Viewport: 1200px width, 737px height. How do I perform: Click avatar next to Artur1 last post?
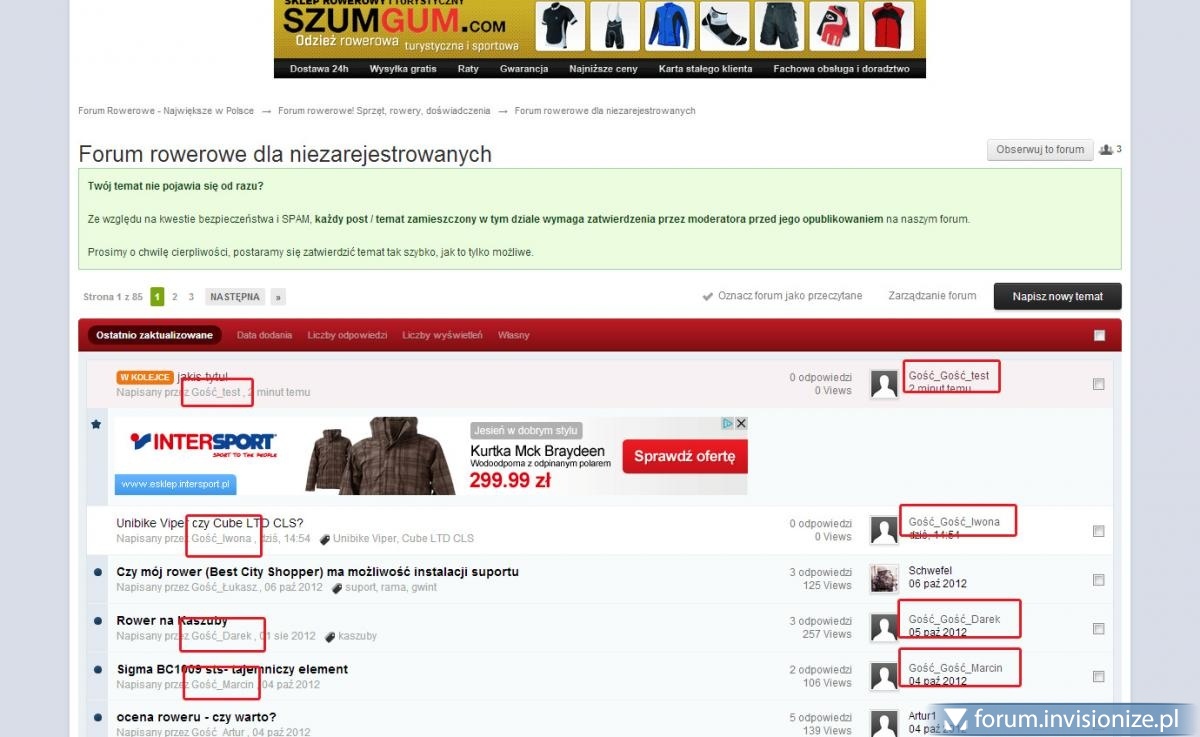(x=884, y=724)
